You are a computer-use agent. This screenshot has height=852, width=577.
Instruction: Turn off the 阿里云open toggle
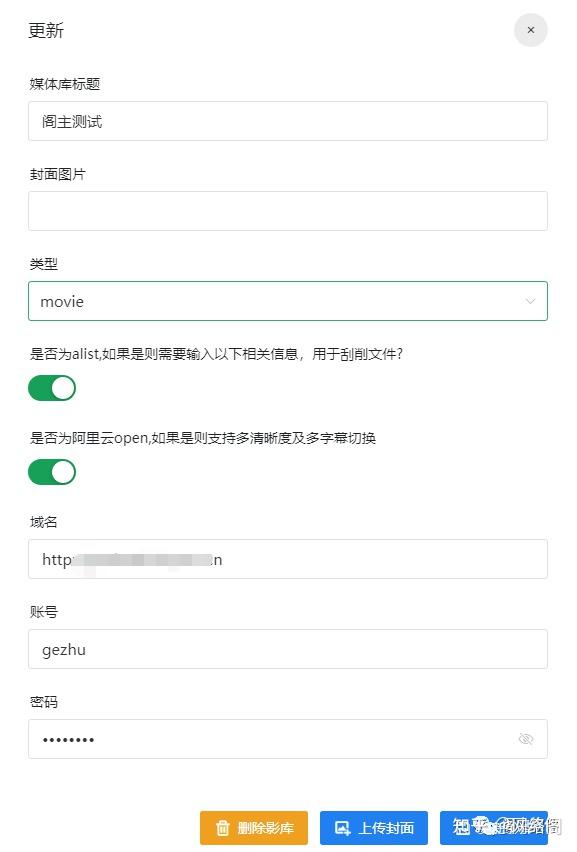pos(52,471)
